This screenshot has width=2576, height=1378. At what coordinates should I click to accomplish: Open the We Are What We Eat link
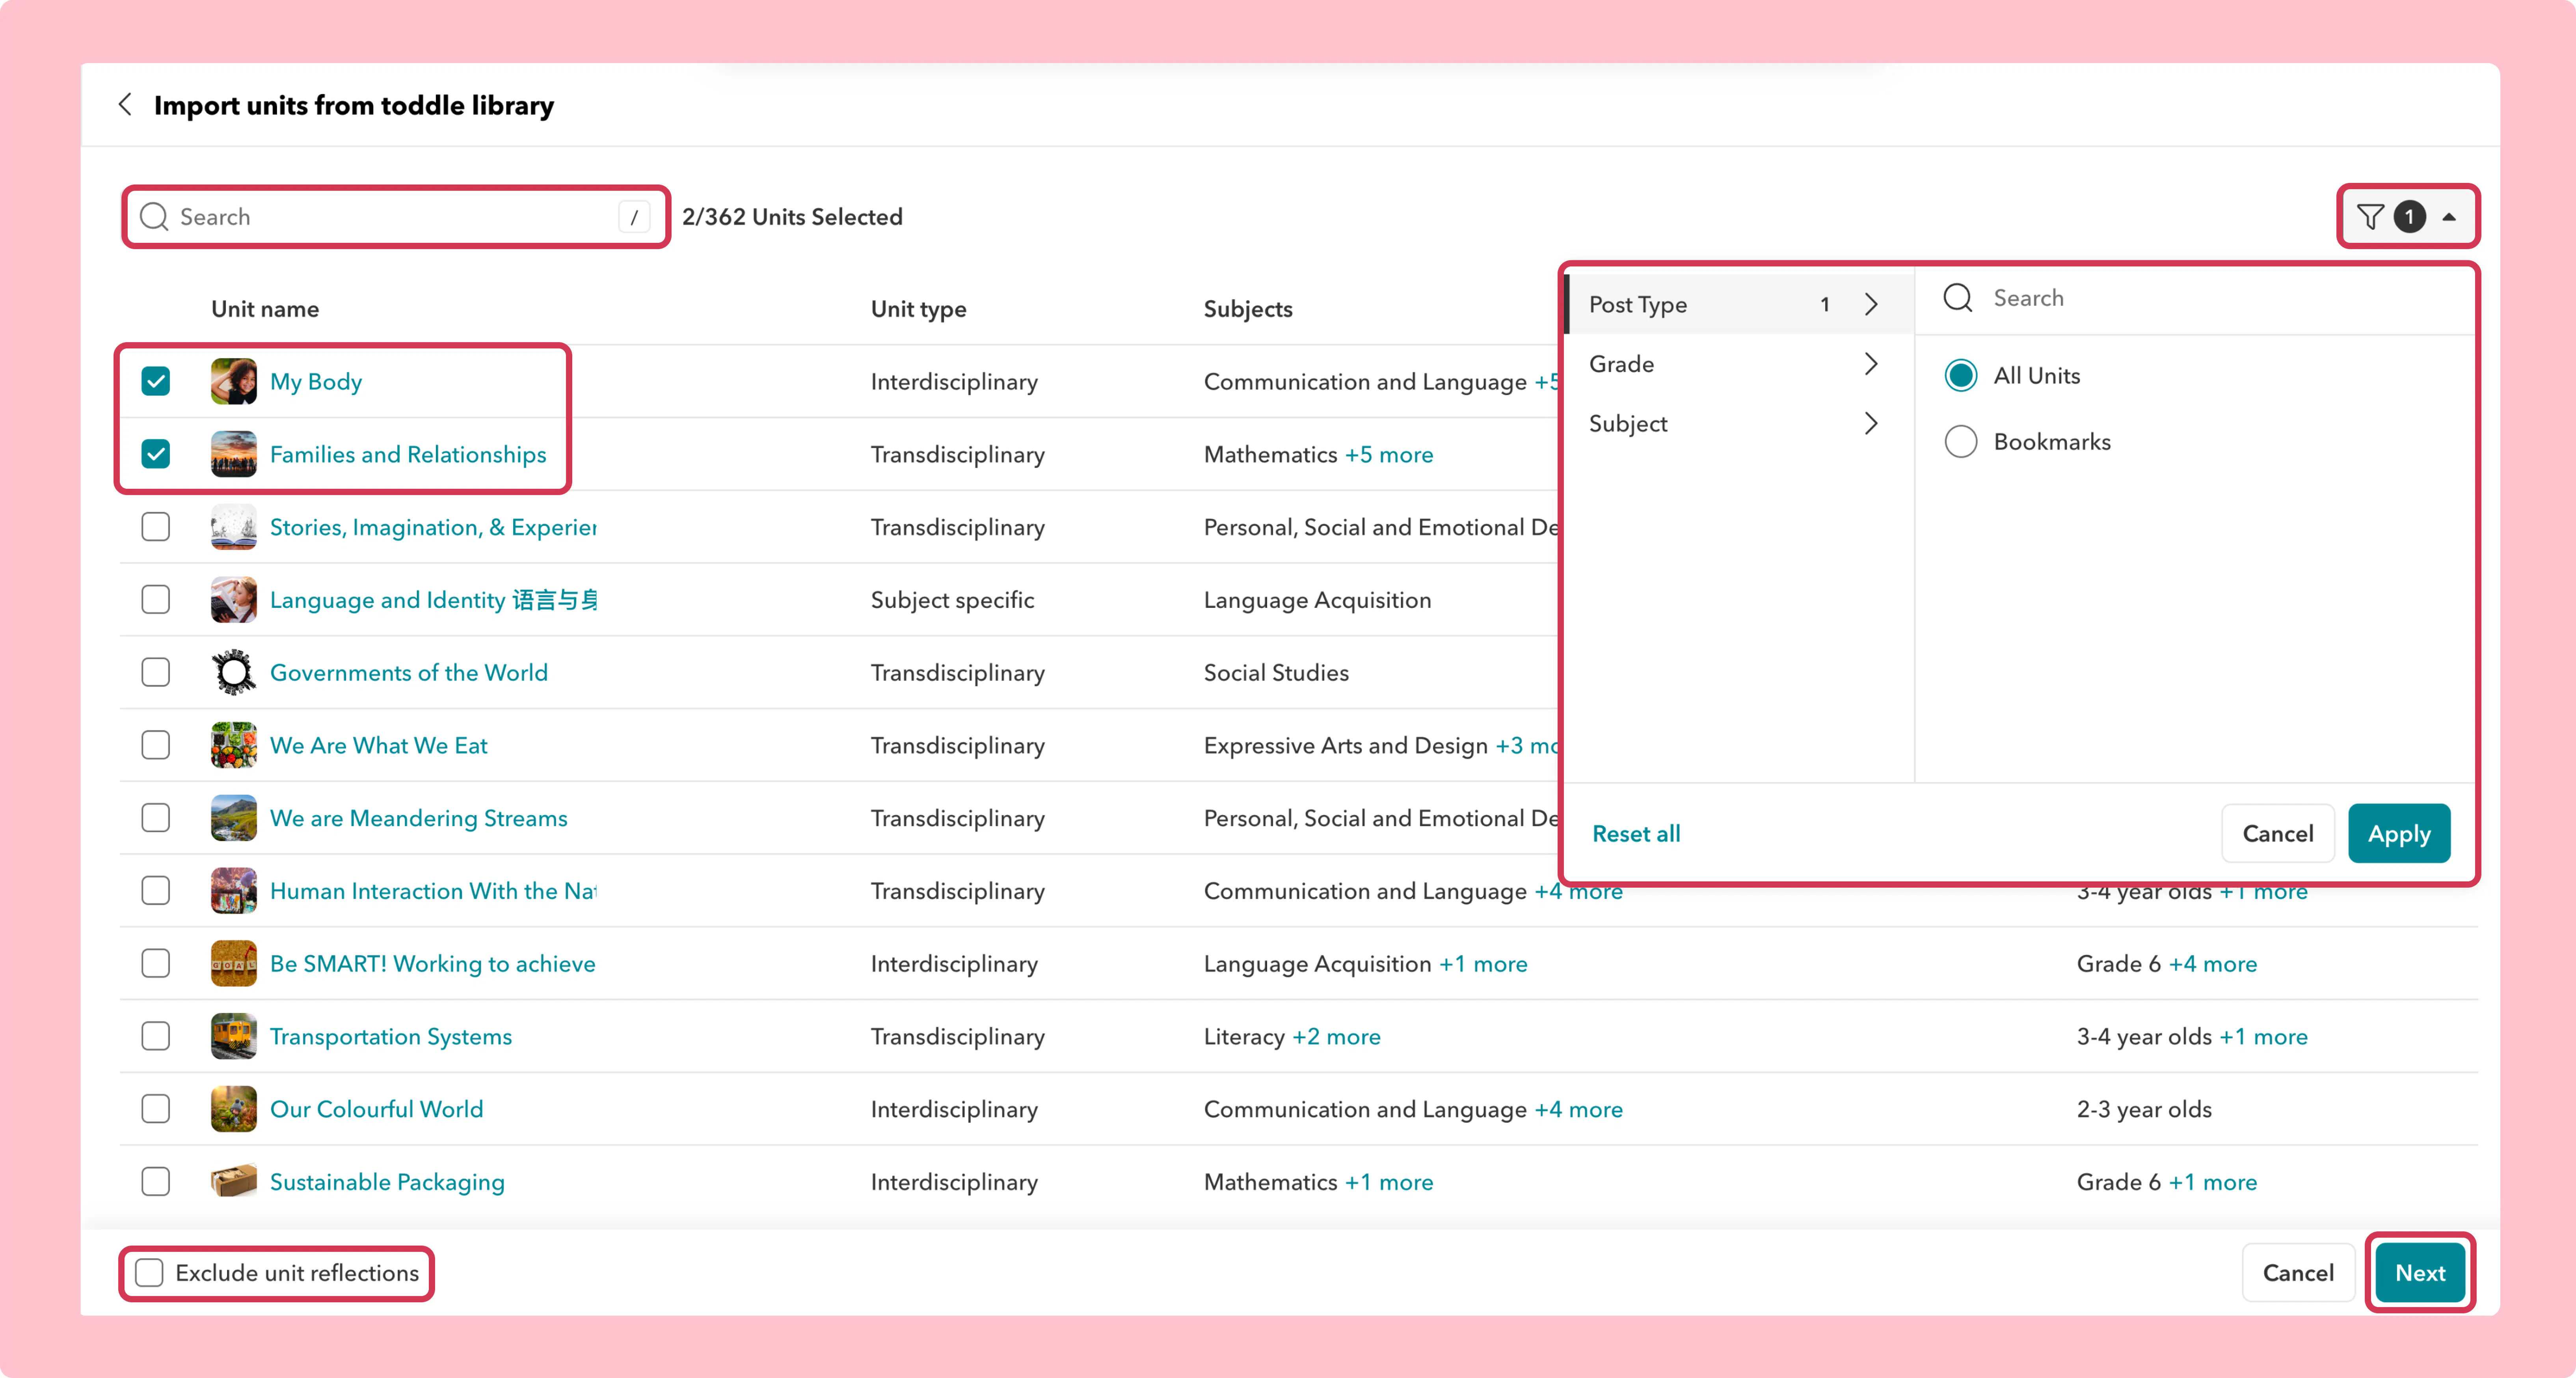click(379, 746)
